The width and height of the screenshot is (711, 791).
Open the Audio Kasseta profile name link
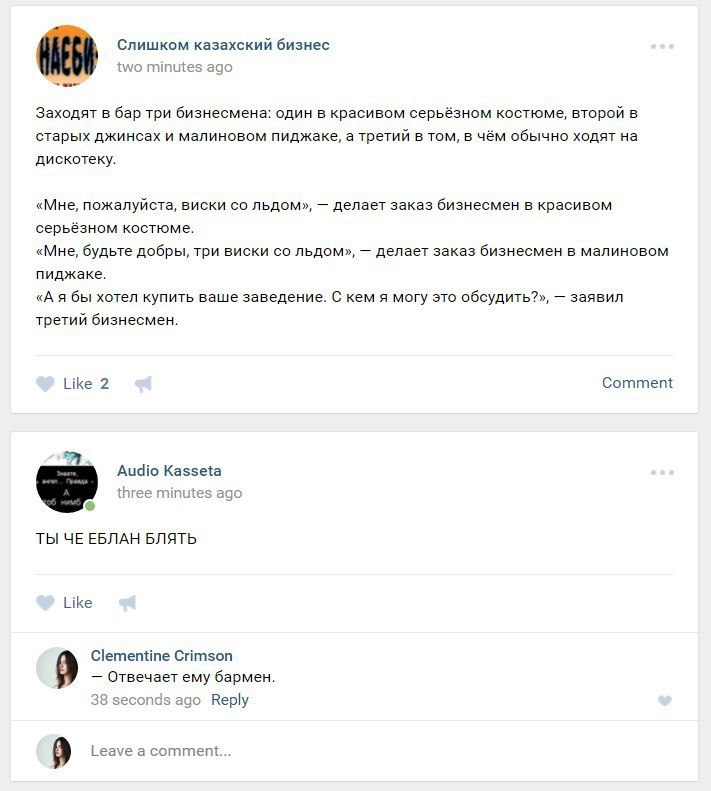169,471
